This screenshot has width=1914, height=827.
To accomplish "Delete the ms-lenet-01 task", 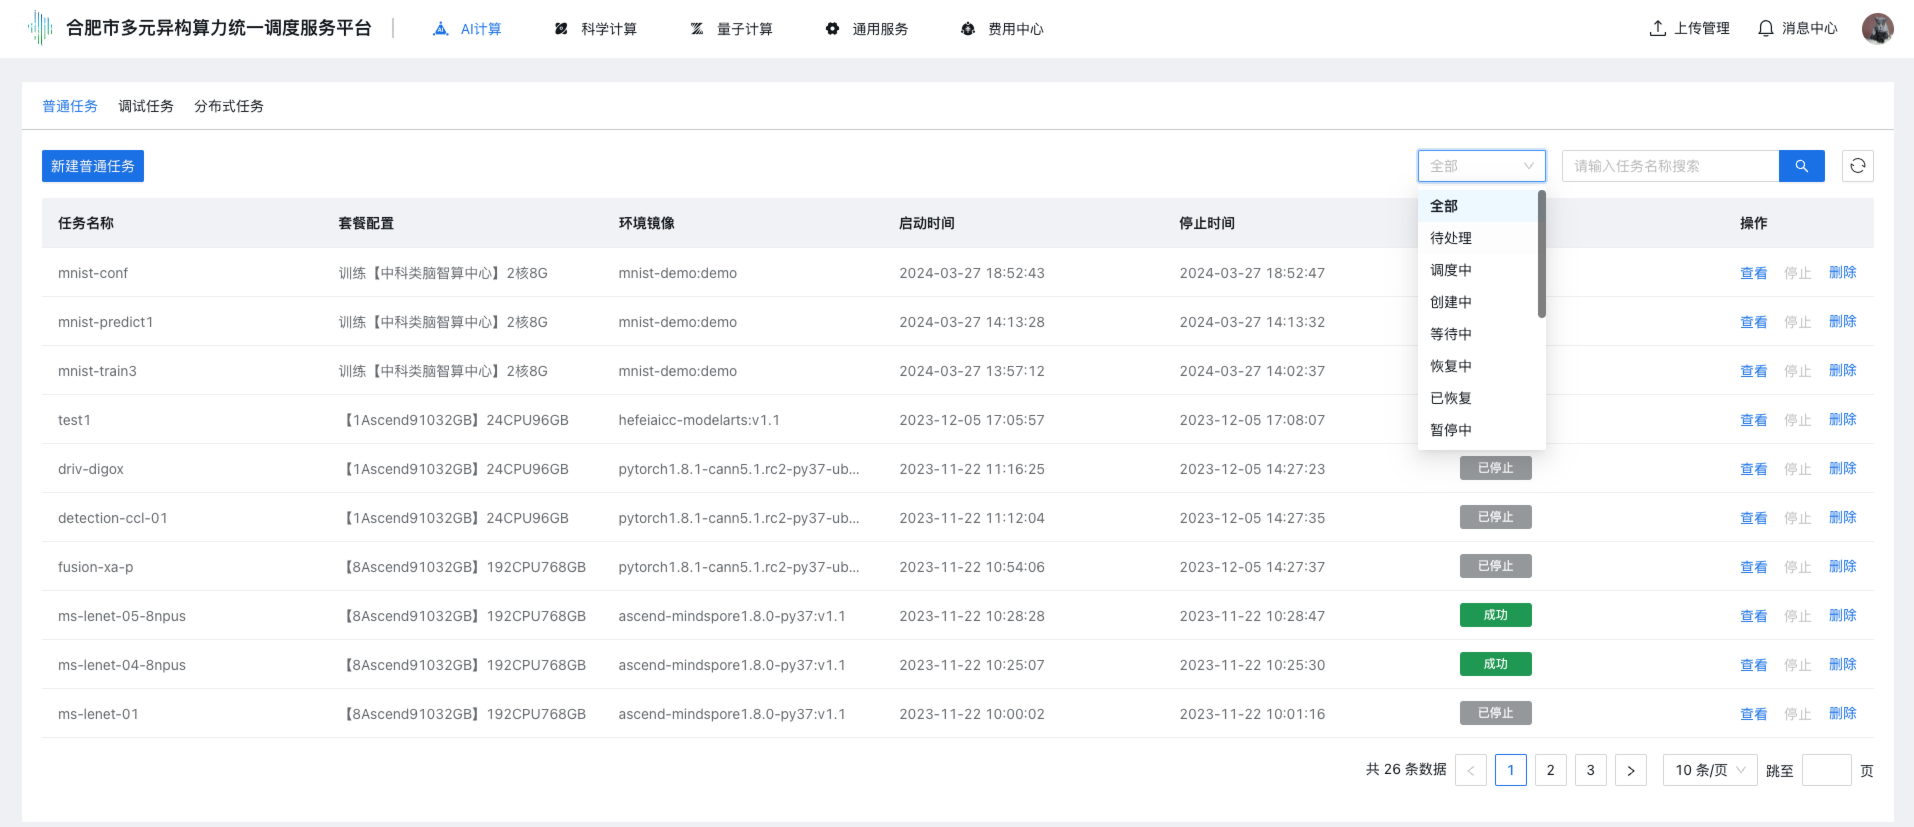I will coord(1842,714).
